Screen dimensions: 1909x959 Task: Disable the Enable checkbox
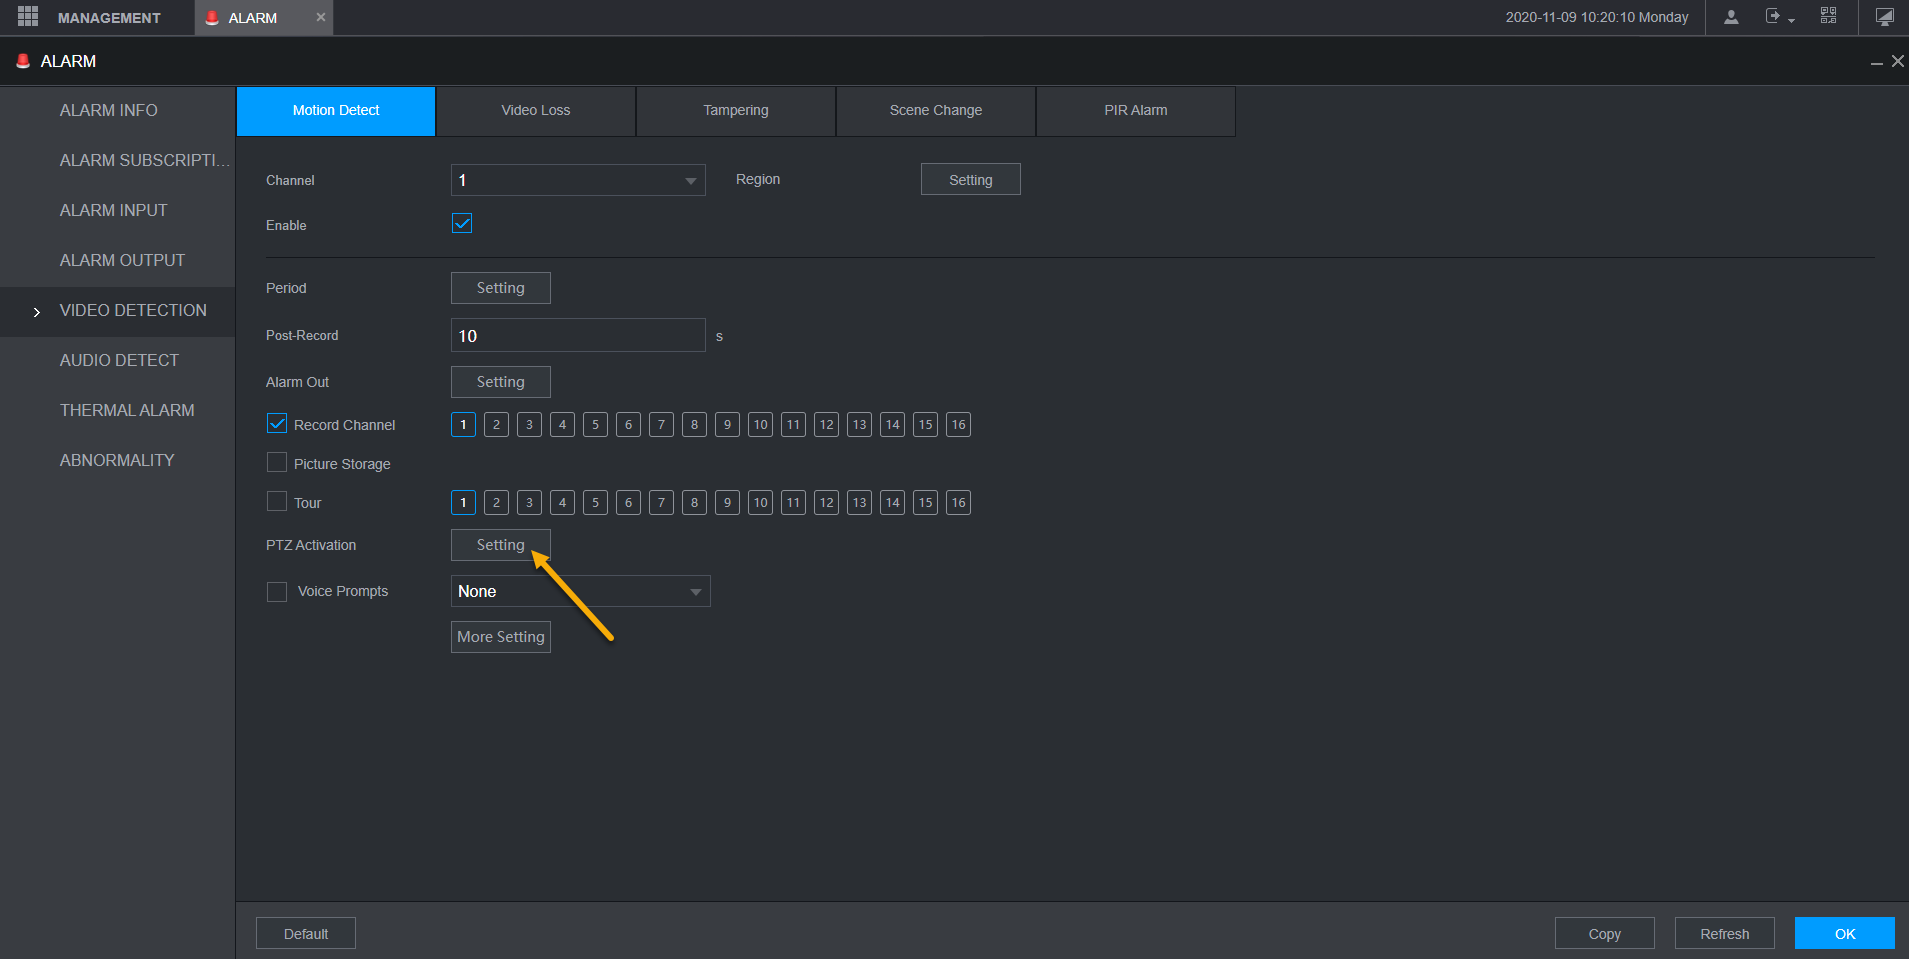(462, 223)
